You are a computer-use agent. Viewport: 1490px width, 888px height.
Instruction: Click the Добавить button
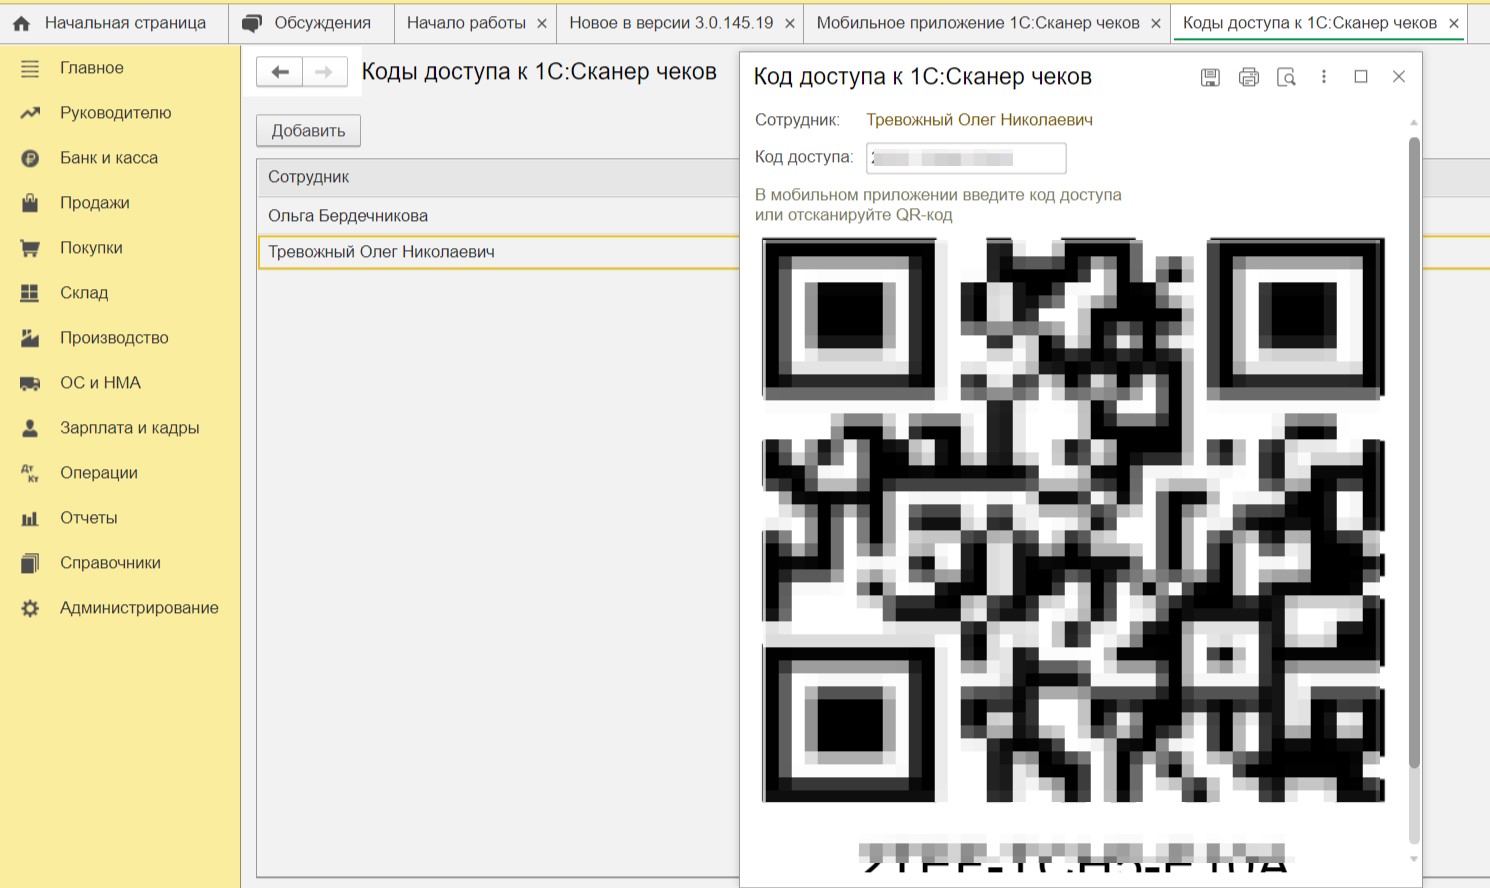pyautogui.click(x=308, y=131)
